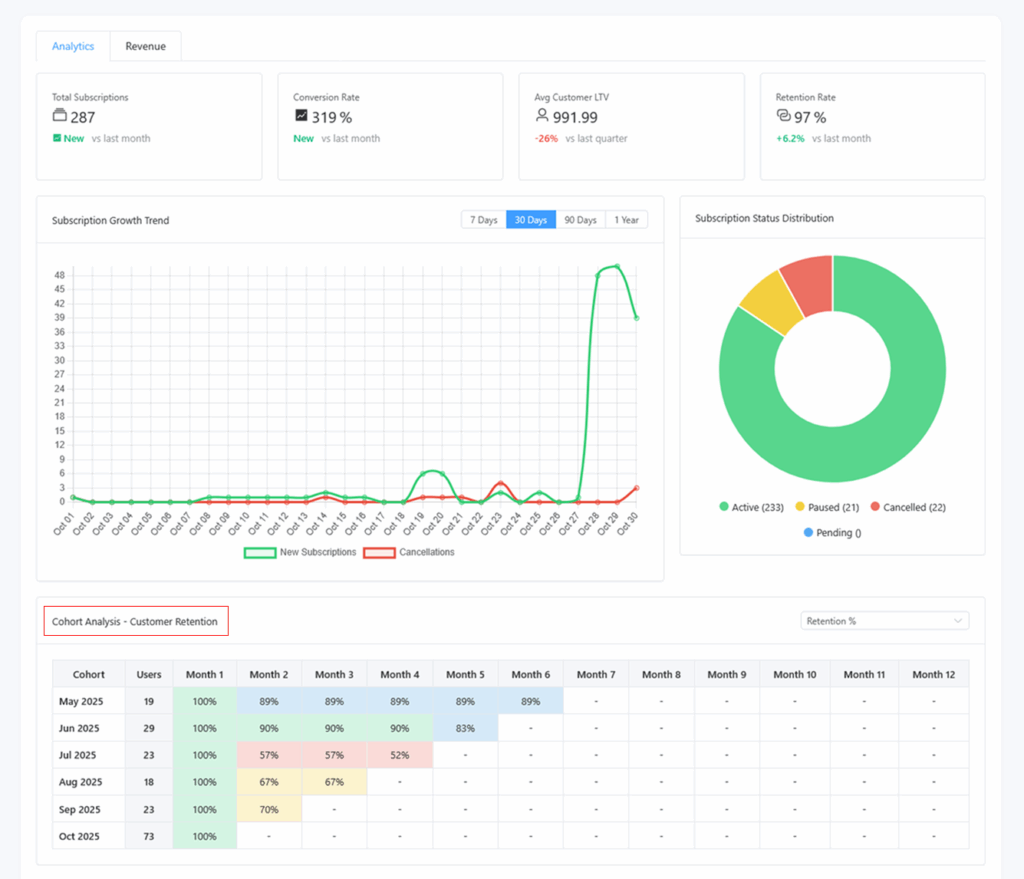Toggle Paused legend color swatch
Screen dimensions: 1024x879
click(800, 507)
